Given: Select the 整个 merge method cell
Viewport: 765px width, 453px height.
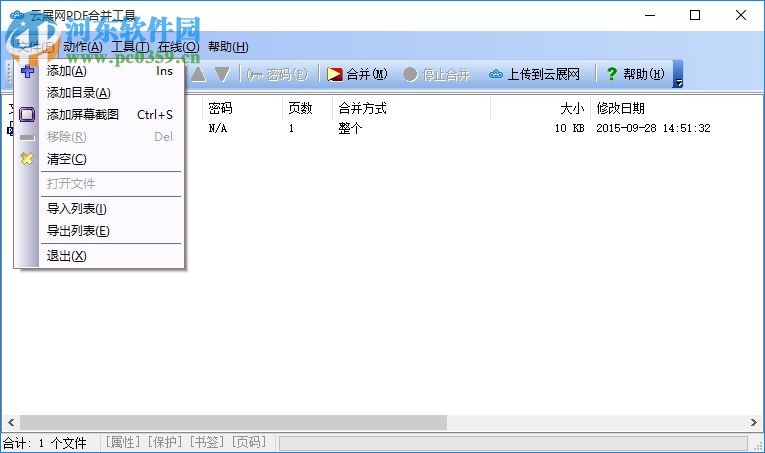Looking at the screenshot, I should [x=350, y=128].
